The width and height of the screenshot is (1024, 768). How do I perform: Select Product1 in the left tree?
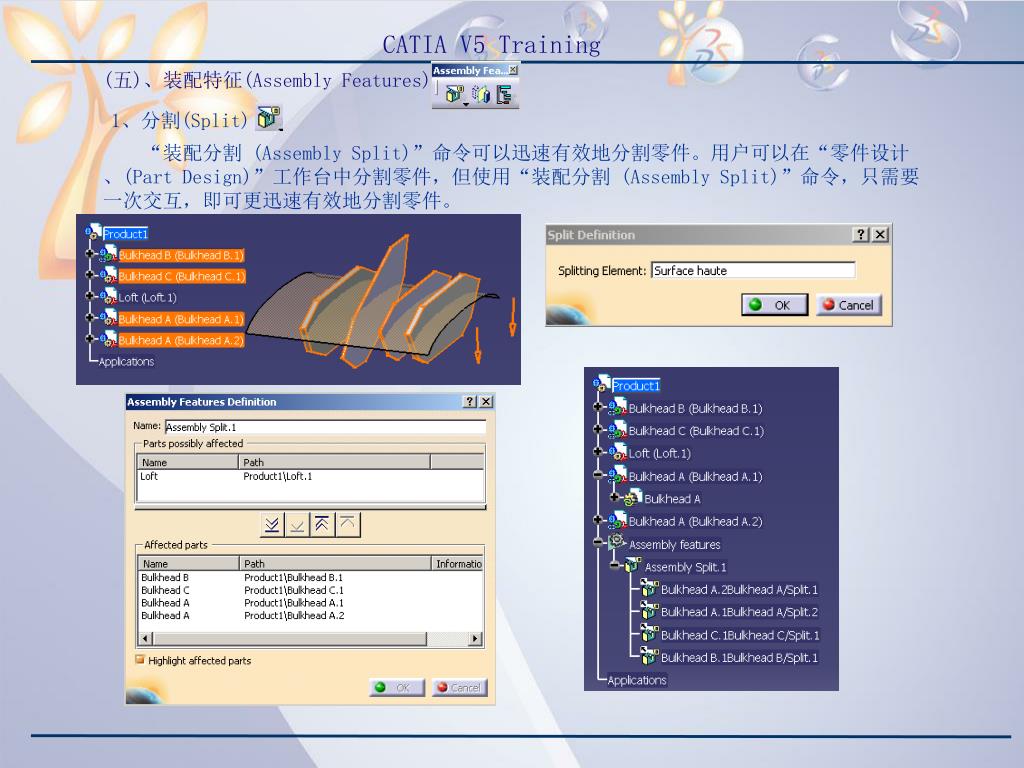[x=125, y=234]
